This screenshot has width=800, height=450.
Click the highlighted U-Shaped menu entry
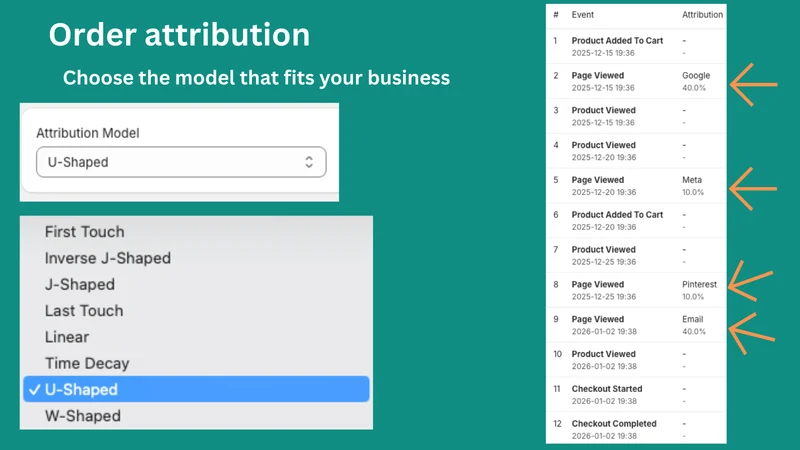click(196, 389)
